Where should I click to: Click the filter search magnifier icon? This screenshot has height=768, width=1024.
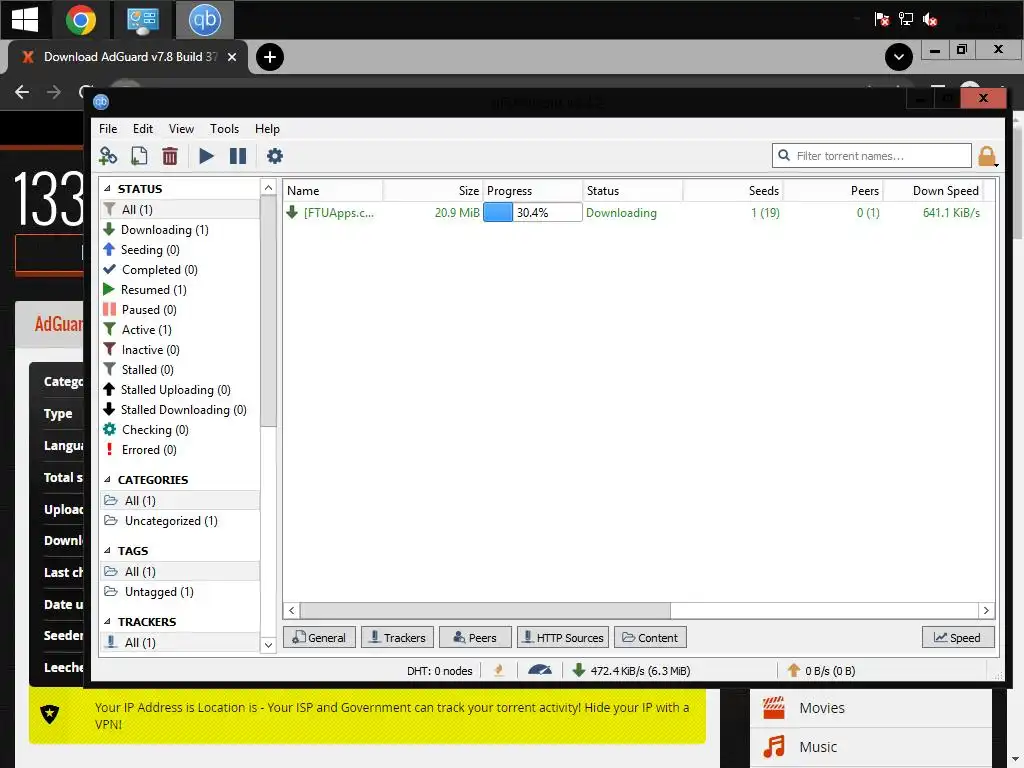point(784,155)
